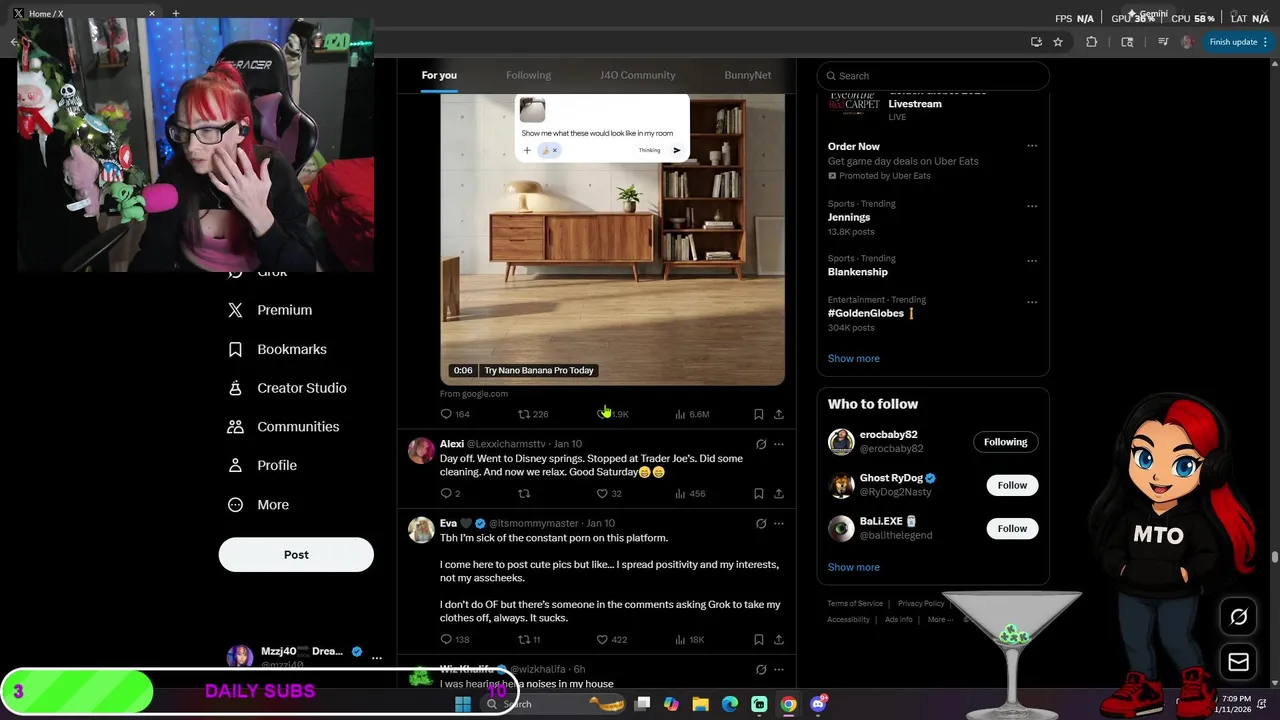
Task: Open the Terms of Service link
Action: pos(855,604)
